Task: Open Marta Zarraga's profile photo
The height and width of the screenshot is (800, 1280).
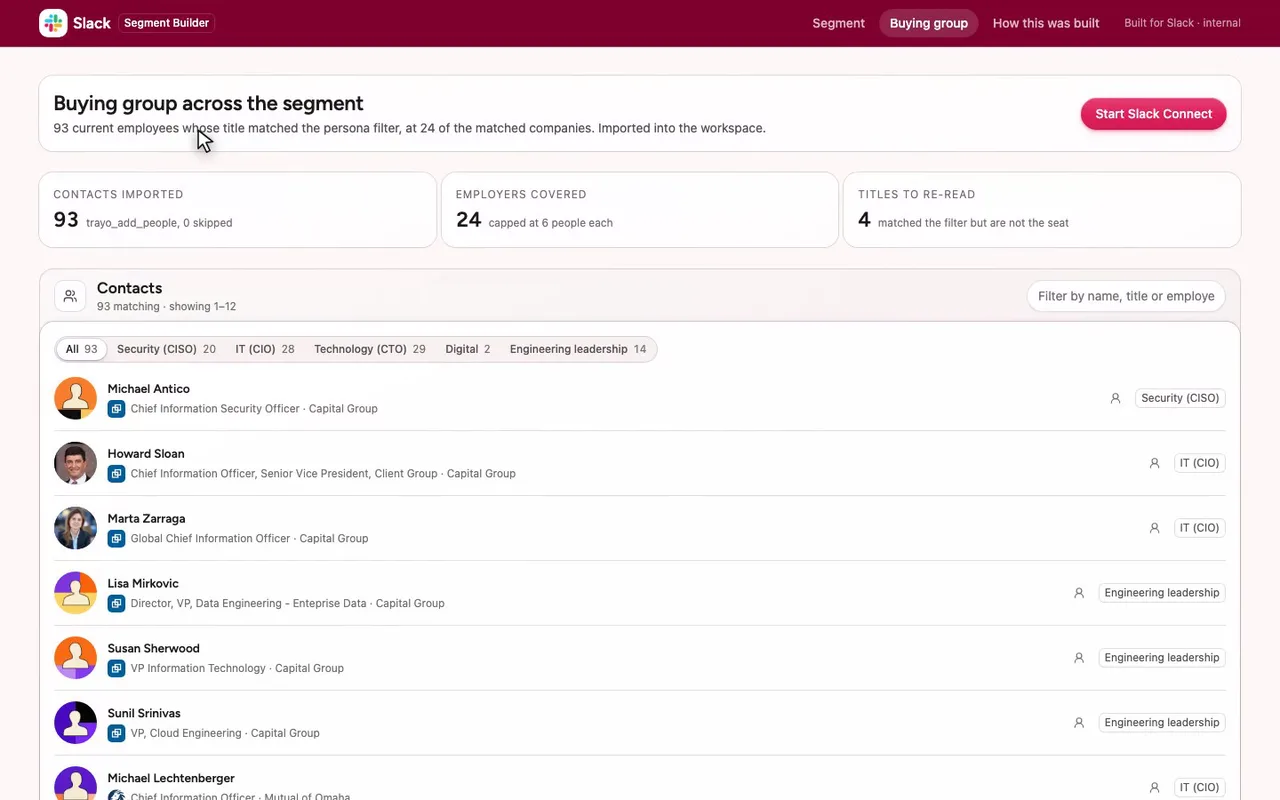Action: pos(75,528)
